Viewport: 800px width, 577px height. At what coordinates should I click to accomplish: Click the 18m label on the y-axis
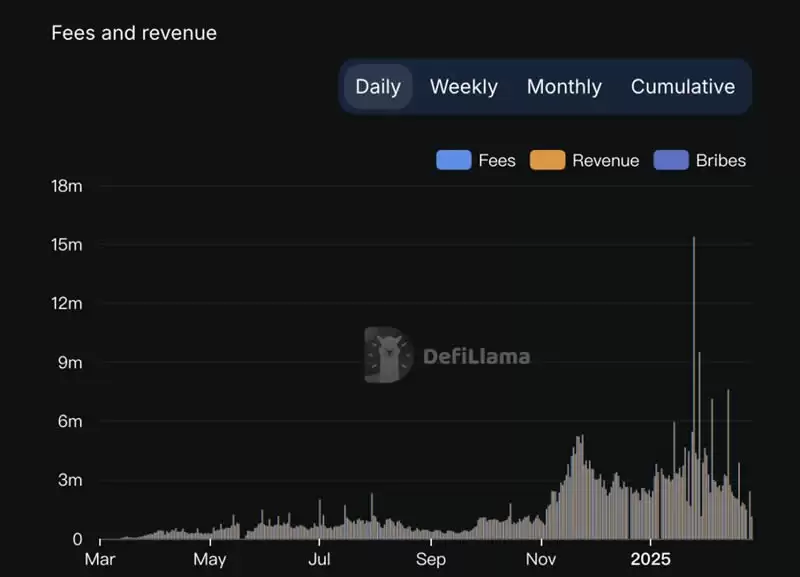[69, 186]
